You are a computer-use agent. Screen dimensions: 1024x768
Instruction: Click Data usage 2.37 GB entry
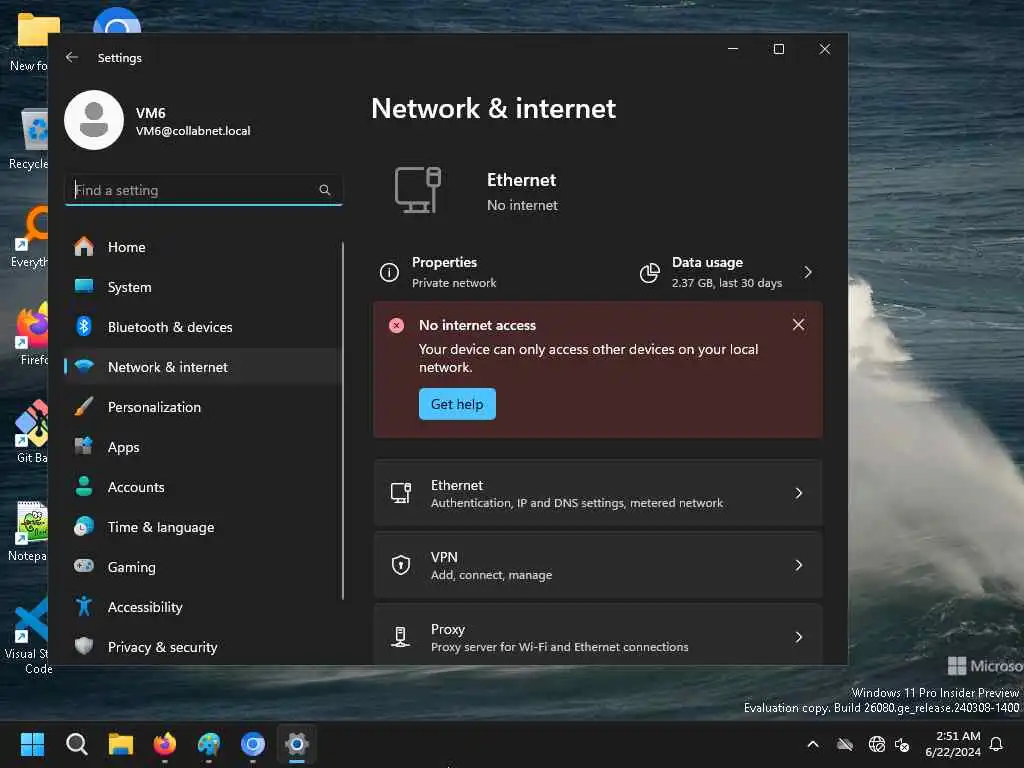coord(727,272)
